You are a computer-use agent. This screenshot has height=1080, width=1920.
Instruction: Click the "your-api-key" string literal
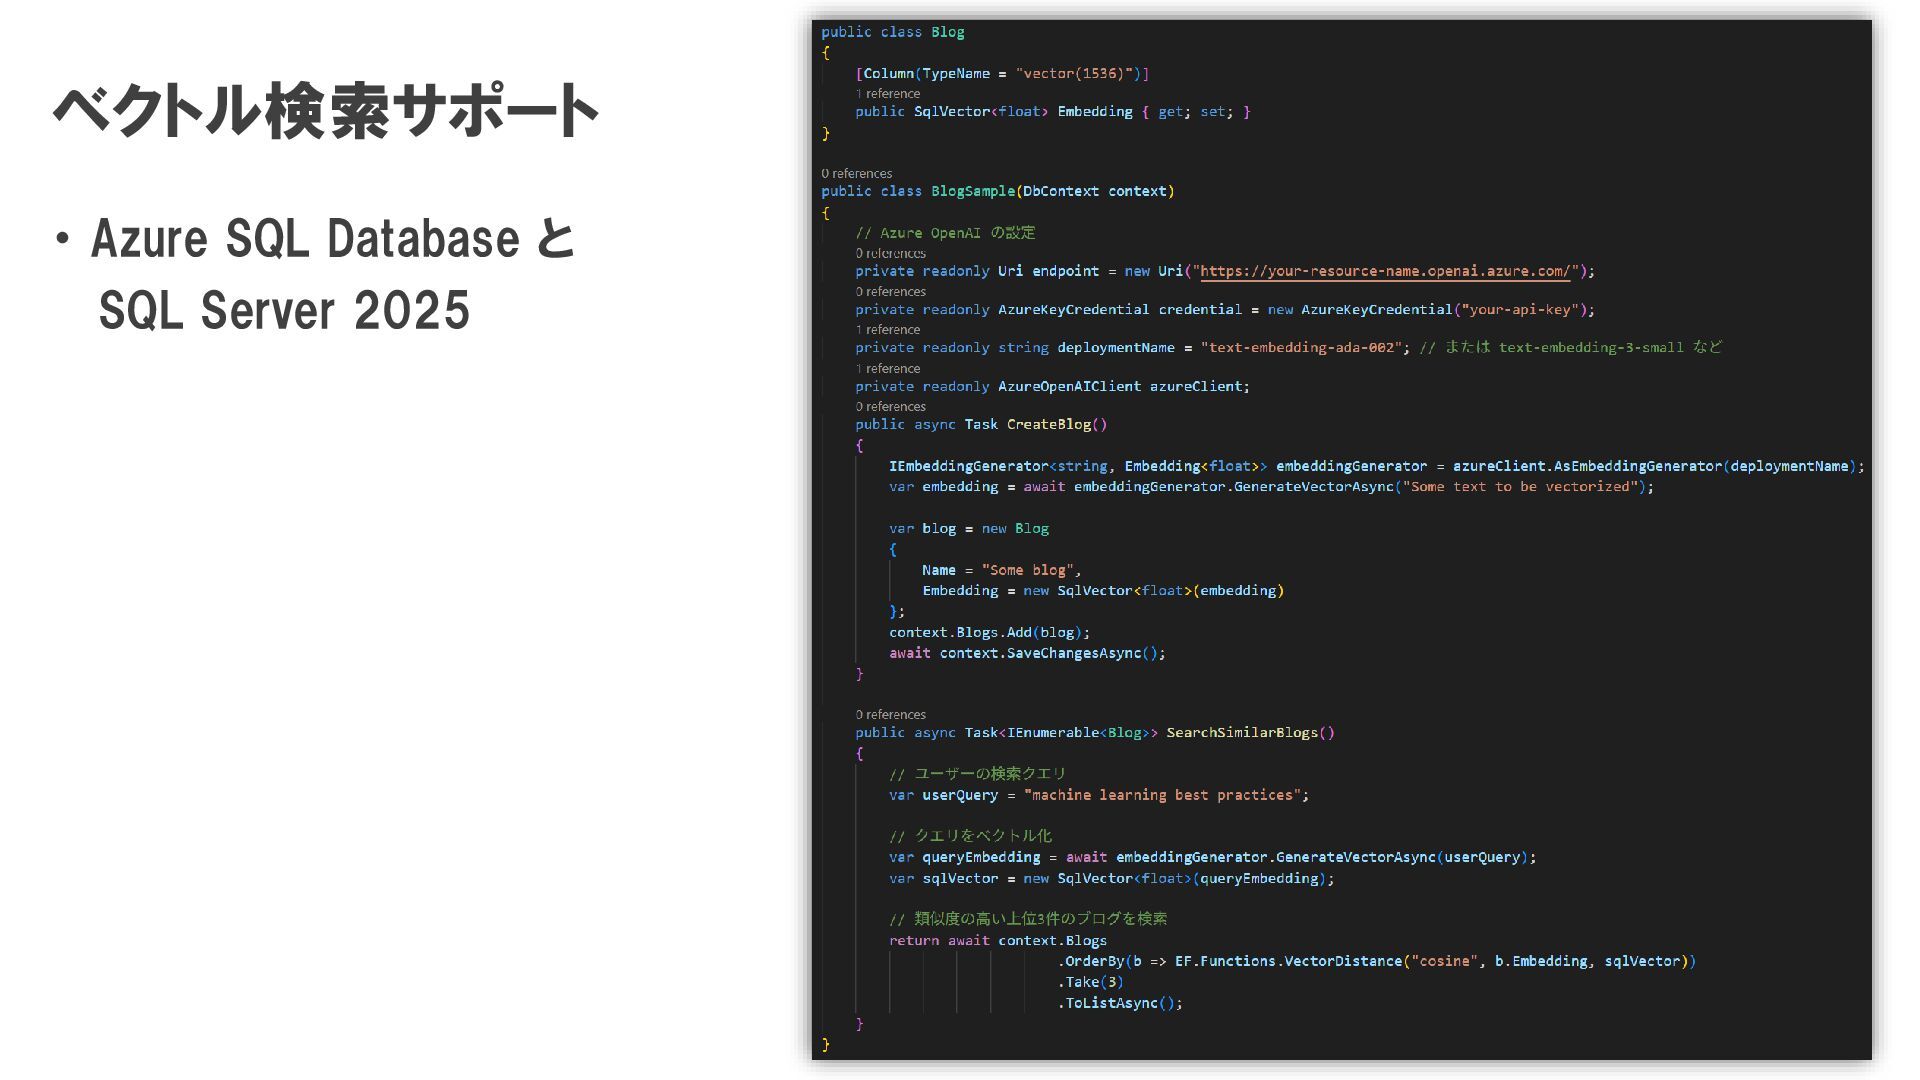click(x=1521, y=310)
